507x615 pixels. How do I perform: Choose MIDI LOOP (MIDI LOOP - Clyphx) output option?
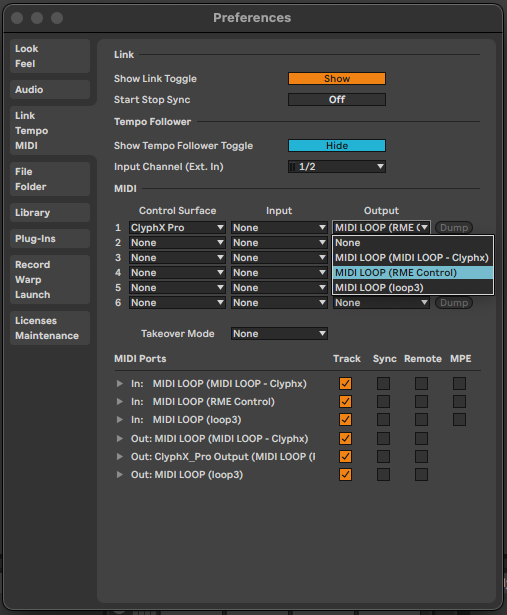click(413, 258)
